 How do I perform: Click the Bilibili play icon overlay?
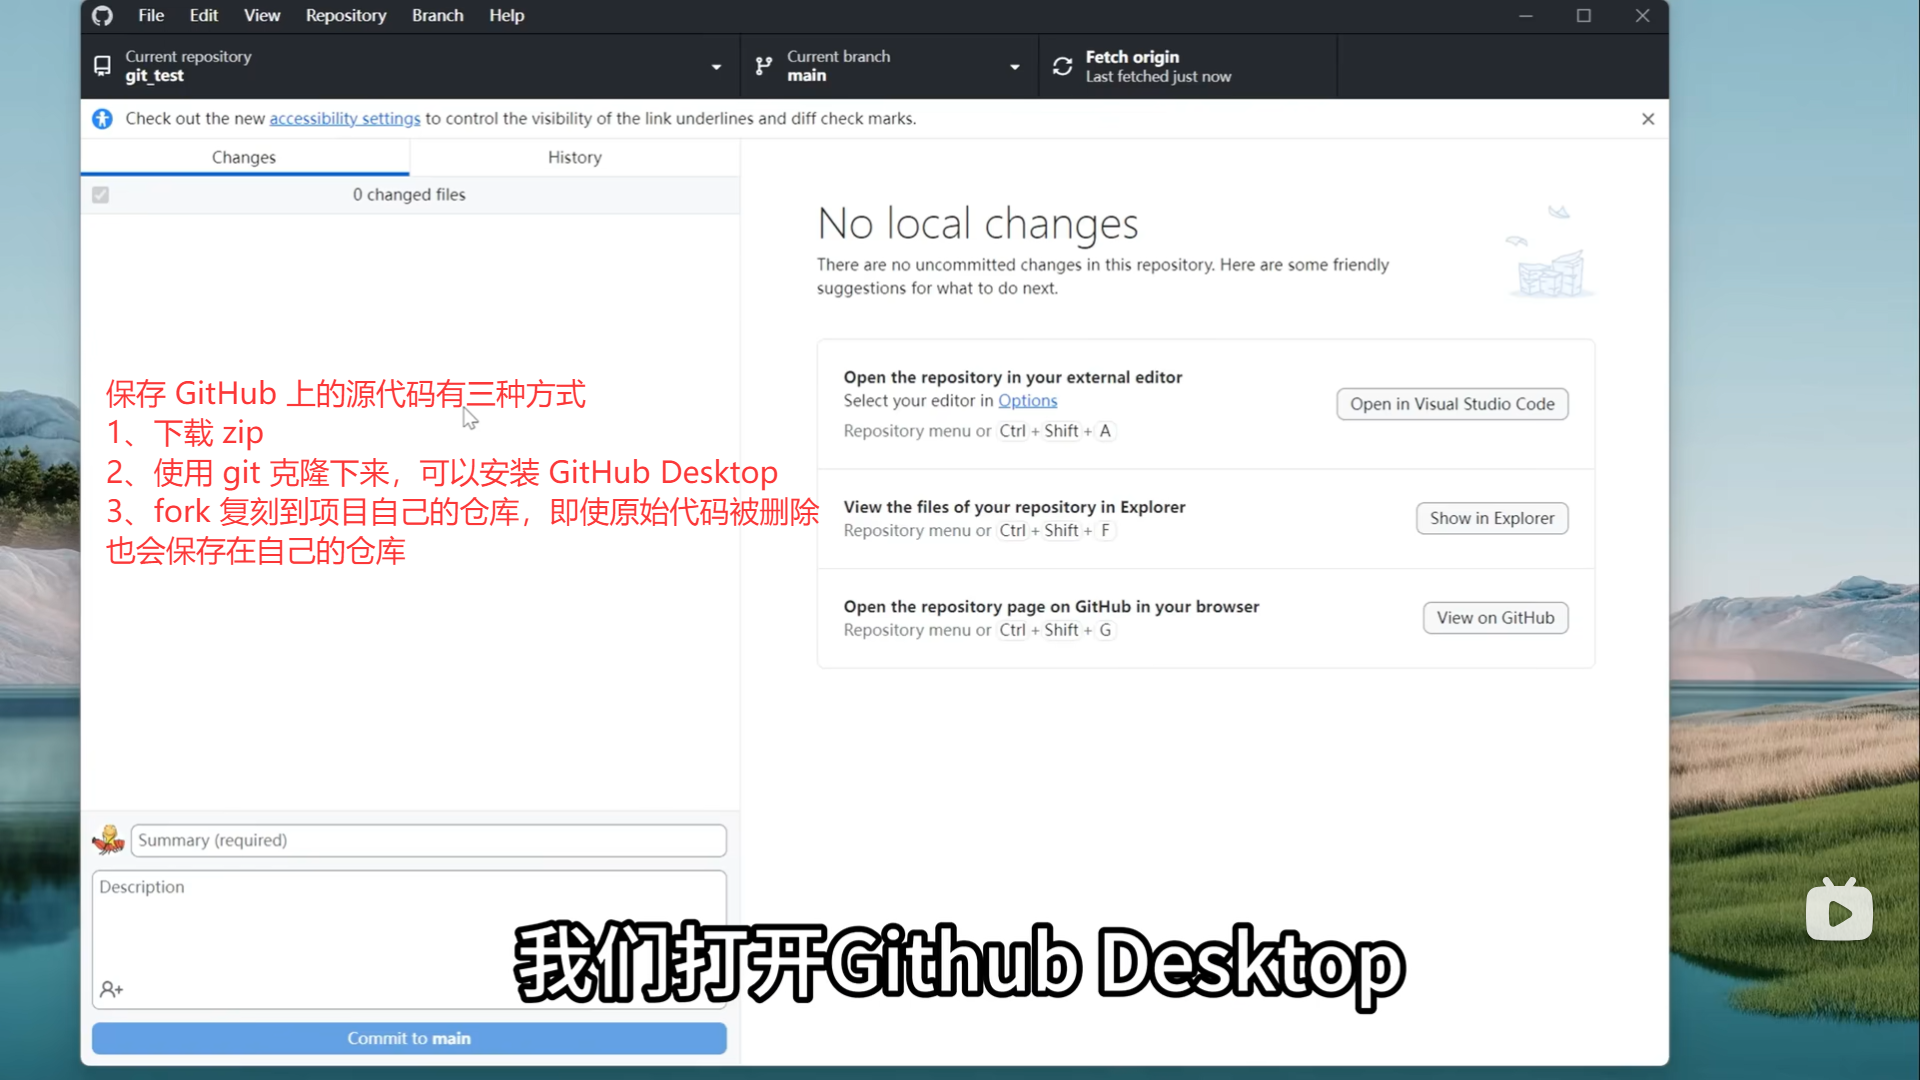click(x=1839, y=911)
